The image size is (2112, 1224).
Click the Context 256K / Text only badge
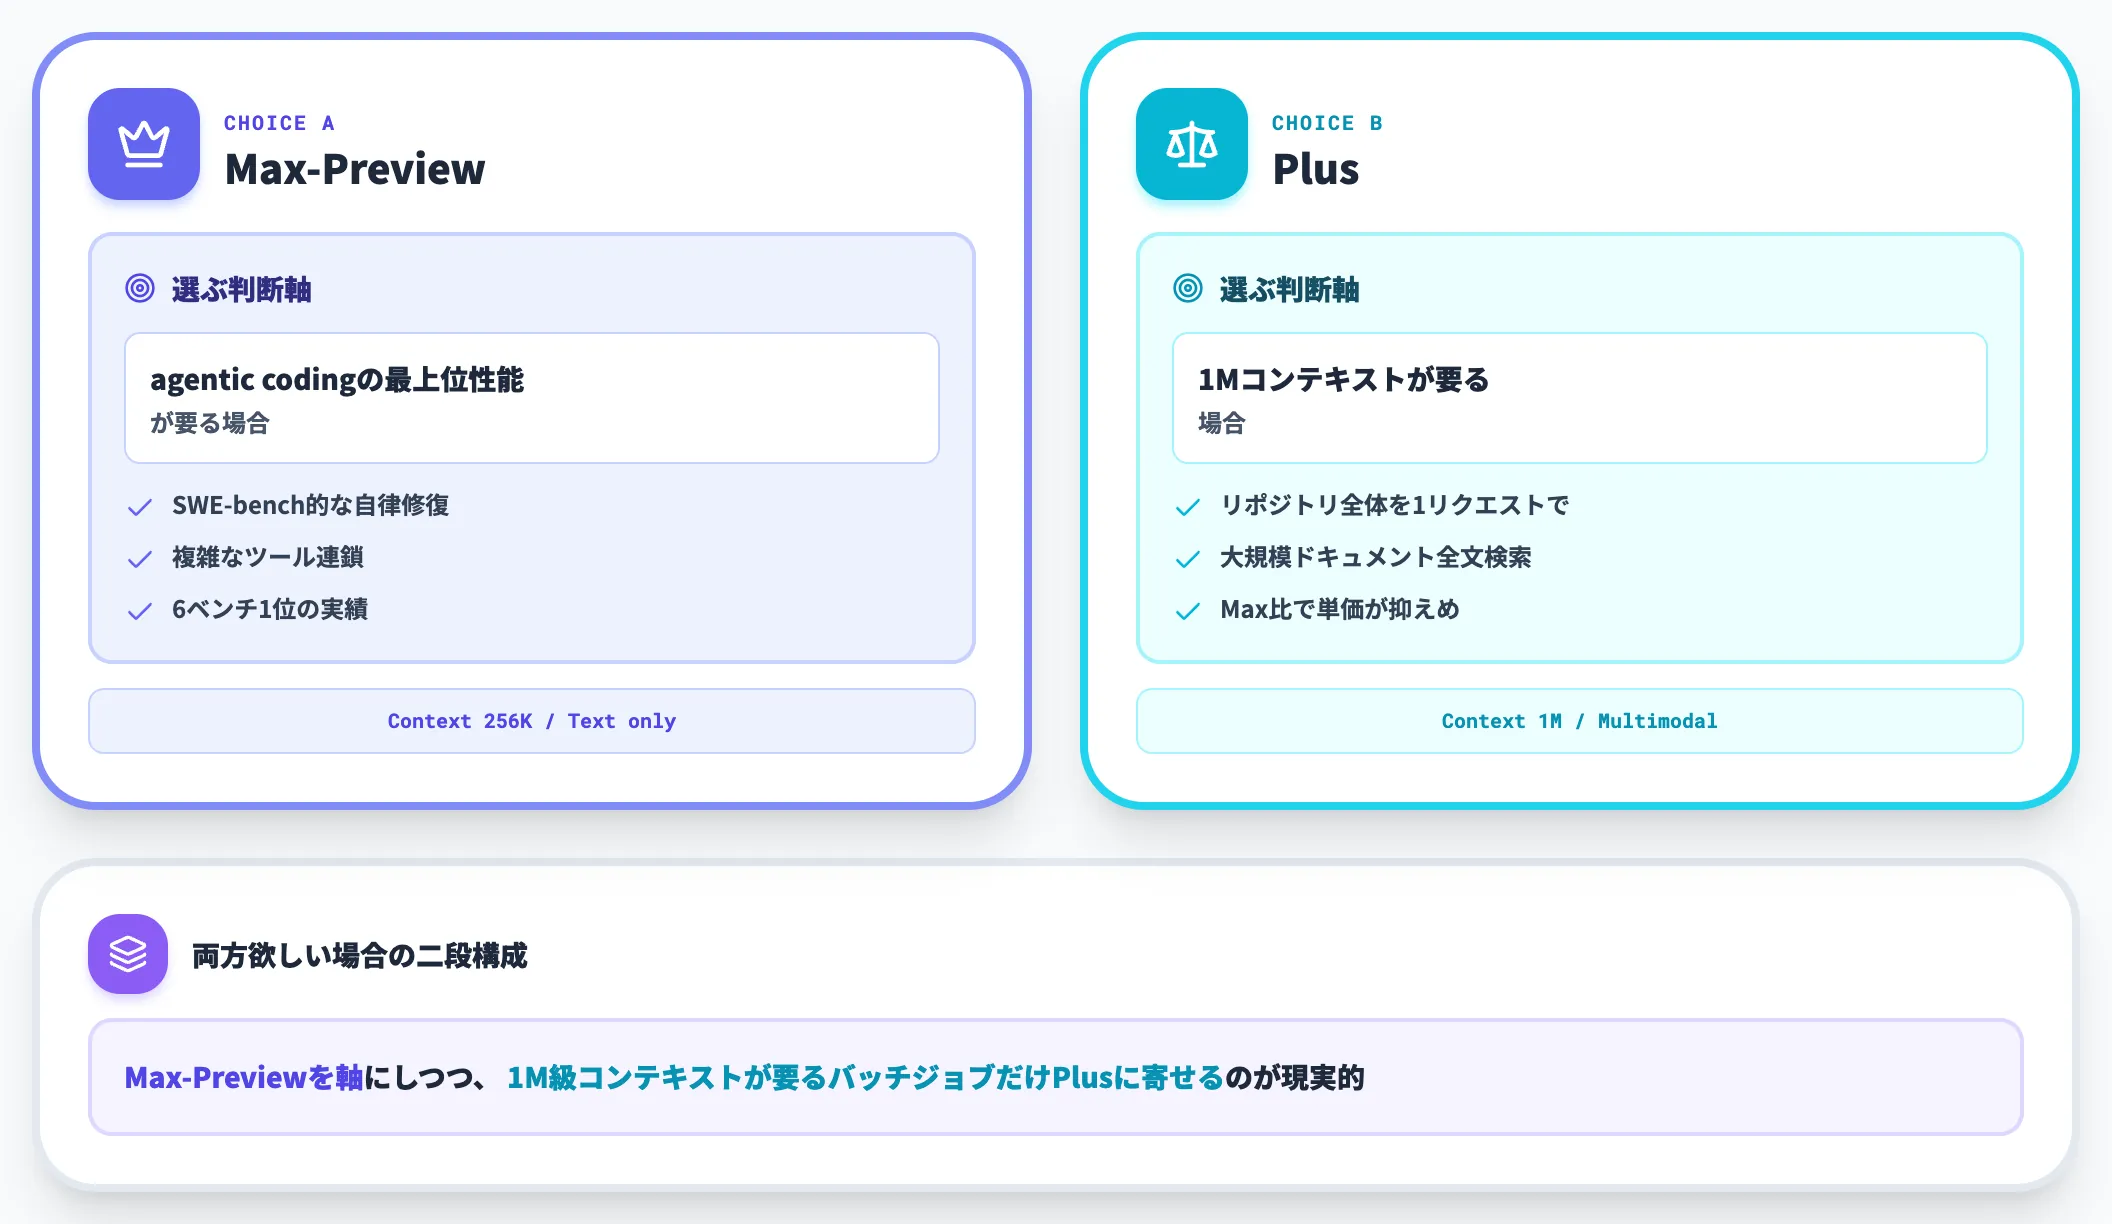532,721
